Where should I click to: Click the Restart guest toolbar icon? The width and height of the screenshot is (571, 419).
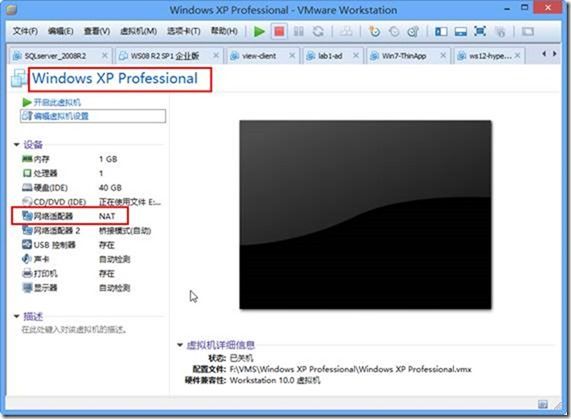click(x=318, y=32)
